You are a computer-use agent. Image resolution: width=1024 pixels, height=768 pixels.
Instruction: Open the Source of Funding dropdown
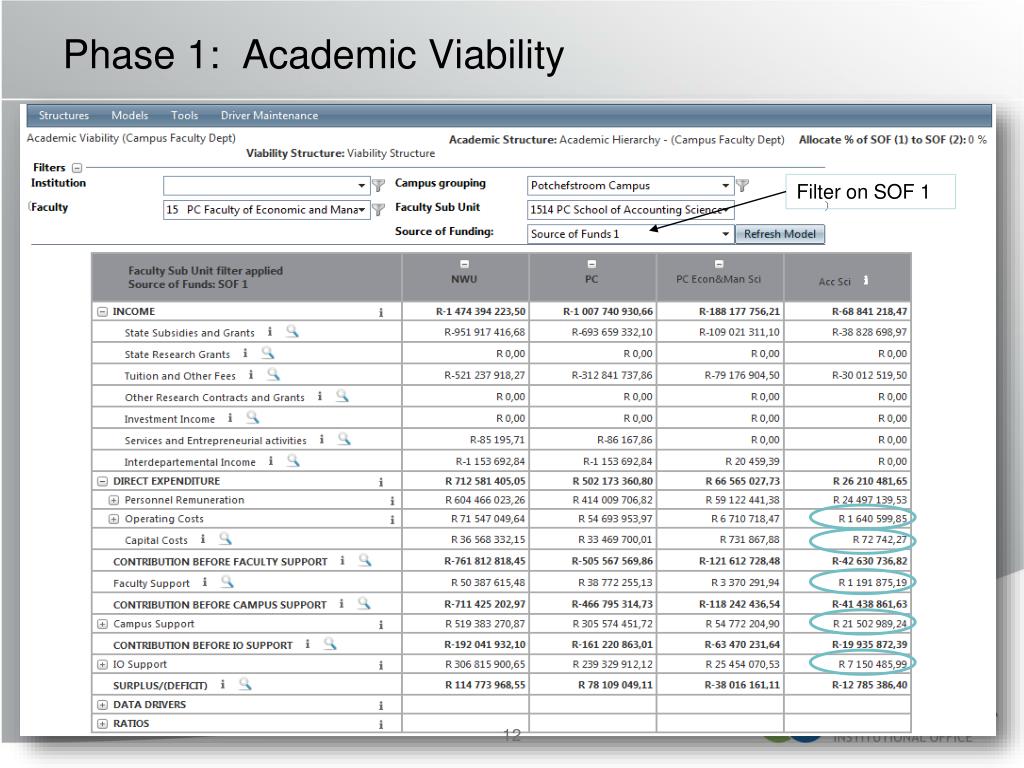point(630,234)
